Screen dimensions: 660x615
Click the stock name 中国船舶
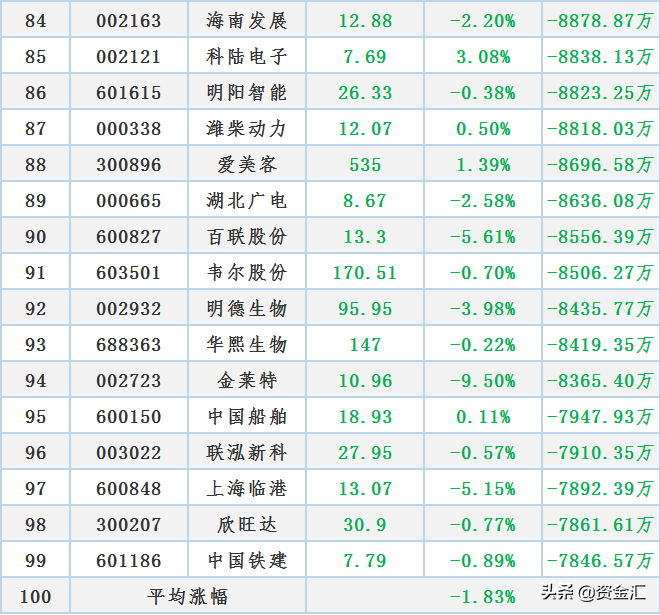pyautogui.click(x=247, y=417)
